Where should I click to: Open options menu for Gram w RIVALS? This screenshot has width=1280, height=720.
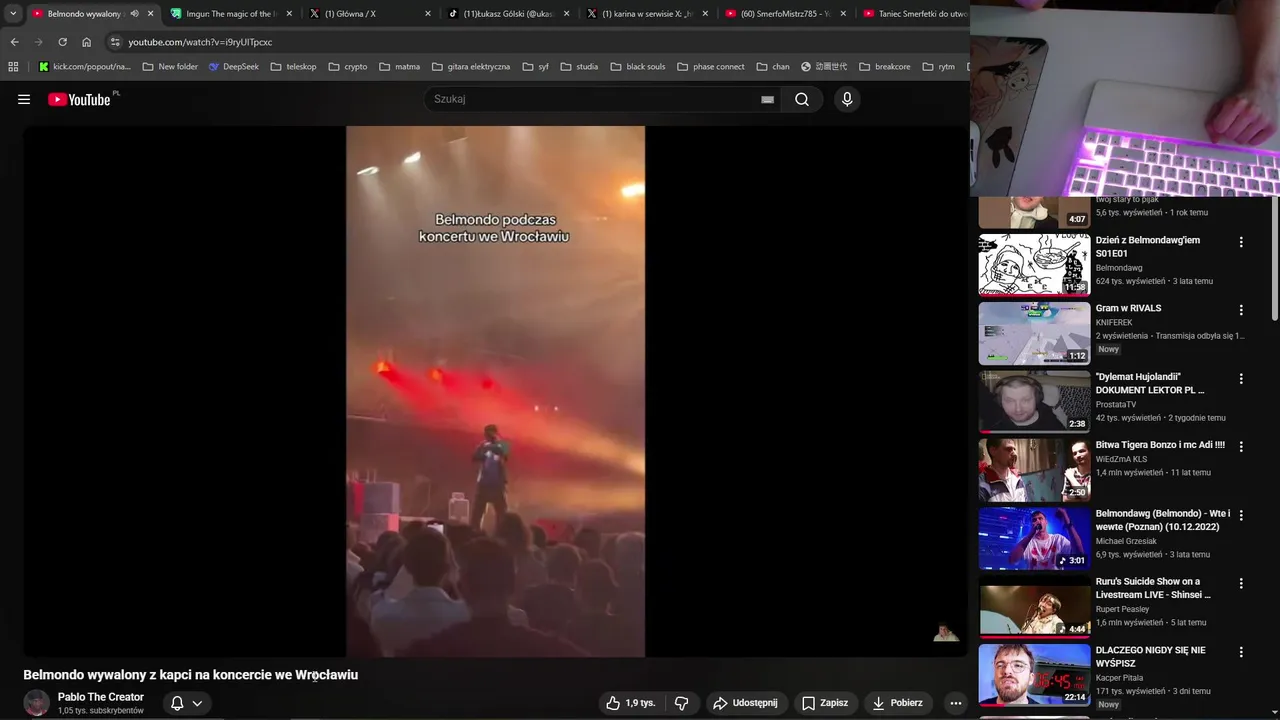tap(1241, 310)
